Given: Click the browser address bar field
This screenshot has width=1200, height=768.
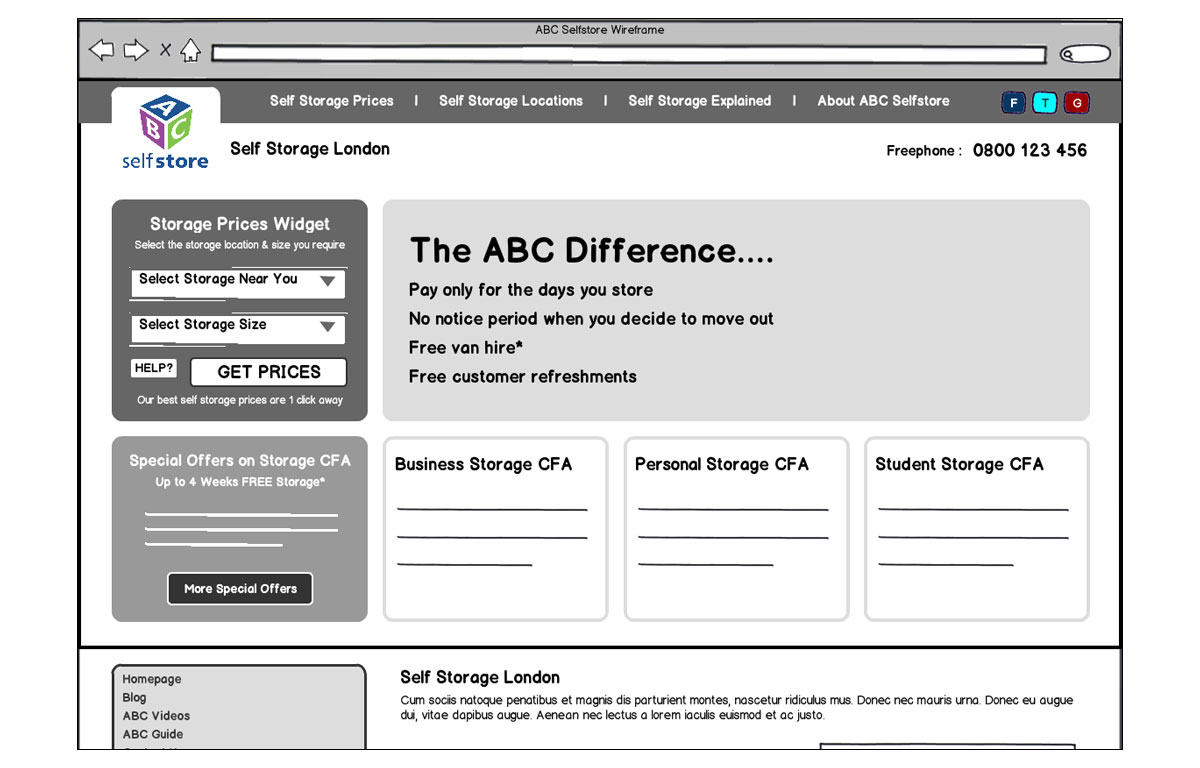Looking at the screenshot, I should [x=628, y=55].
